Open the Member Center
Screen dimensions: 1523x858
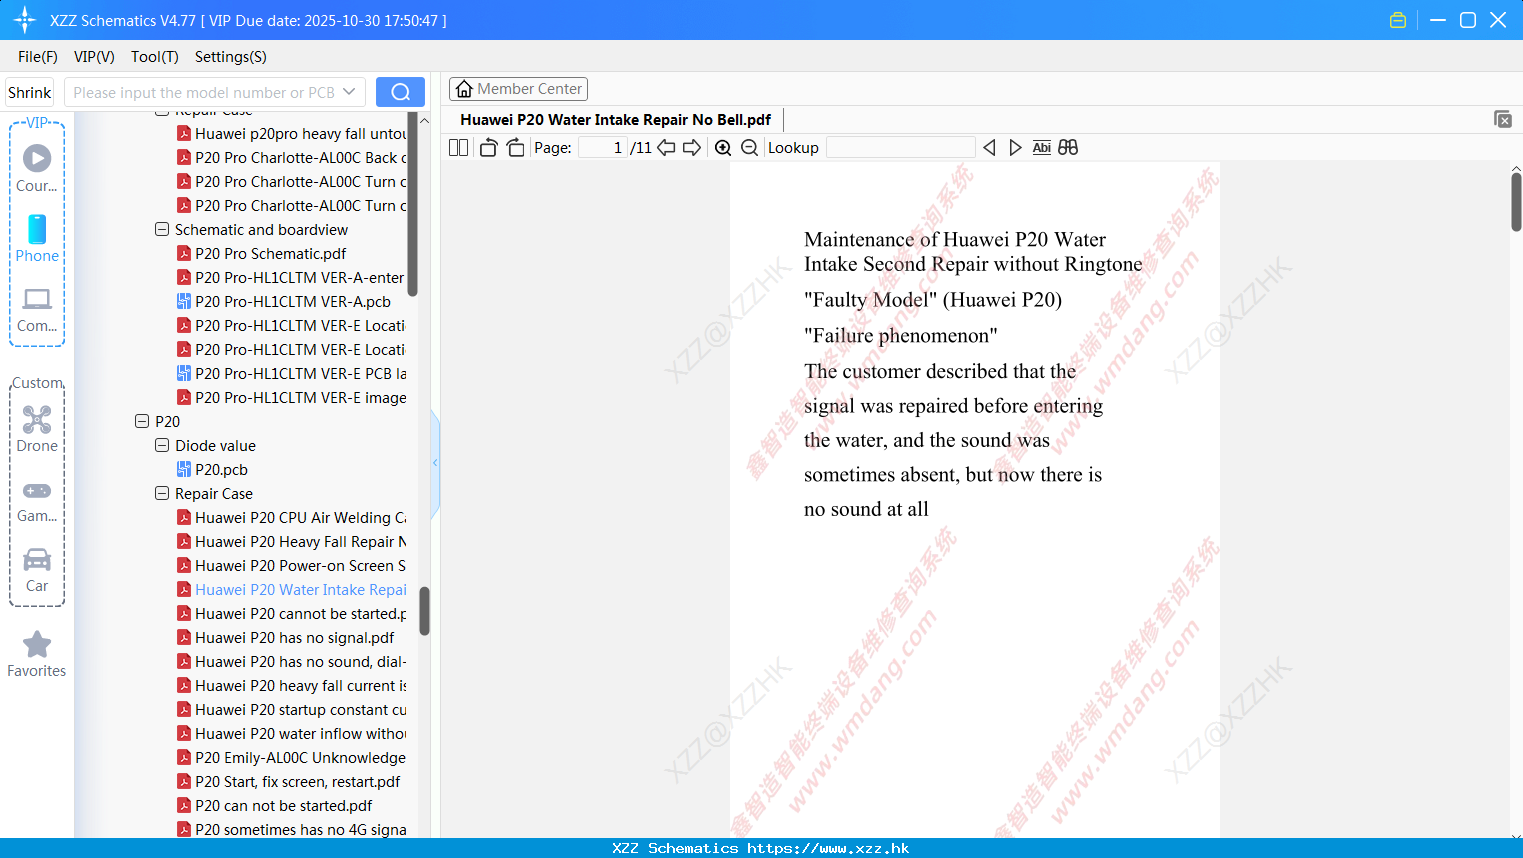tap(518, 89)
